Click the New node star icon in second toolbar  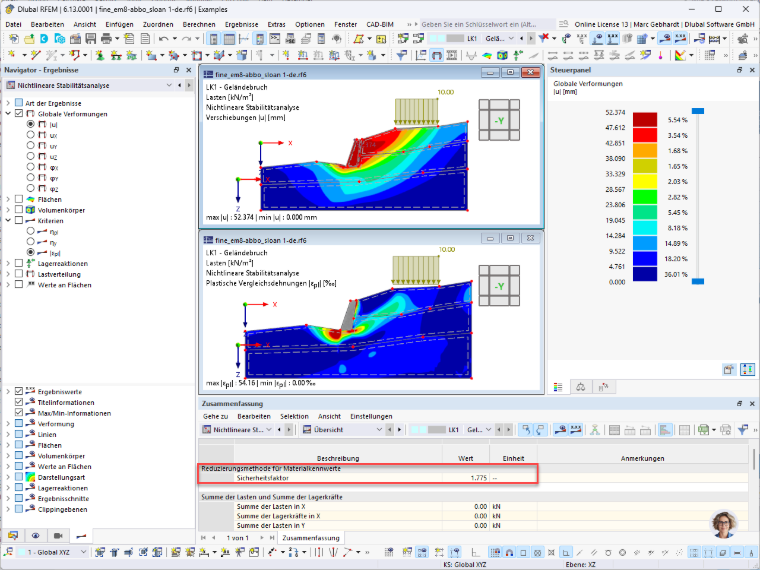coord(12,55)
